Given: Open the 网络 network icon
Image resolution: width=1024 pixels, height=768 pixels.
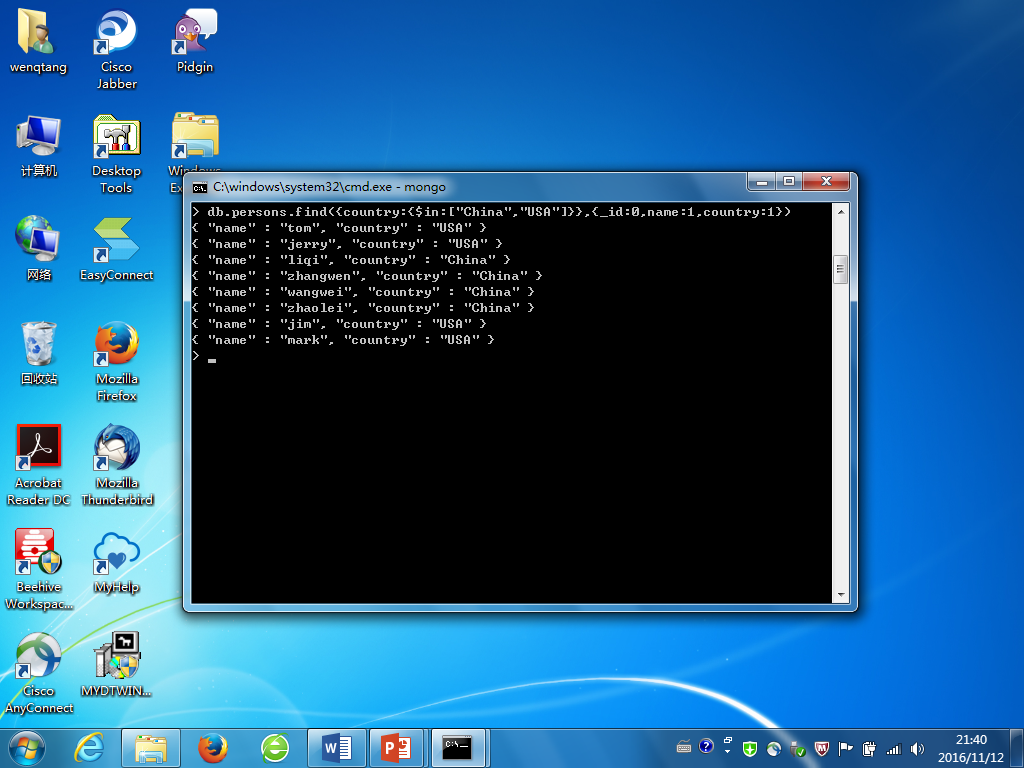Looking at the screenshot, I should coord(39,248).
